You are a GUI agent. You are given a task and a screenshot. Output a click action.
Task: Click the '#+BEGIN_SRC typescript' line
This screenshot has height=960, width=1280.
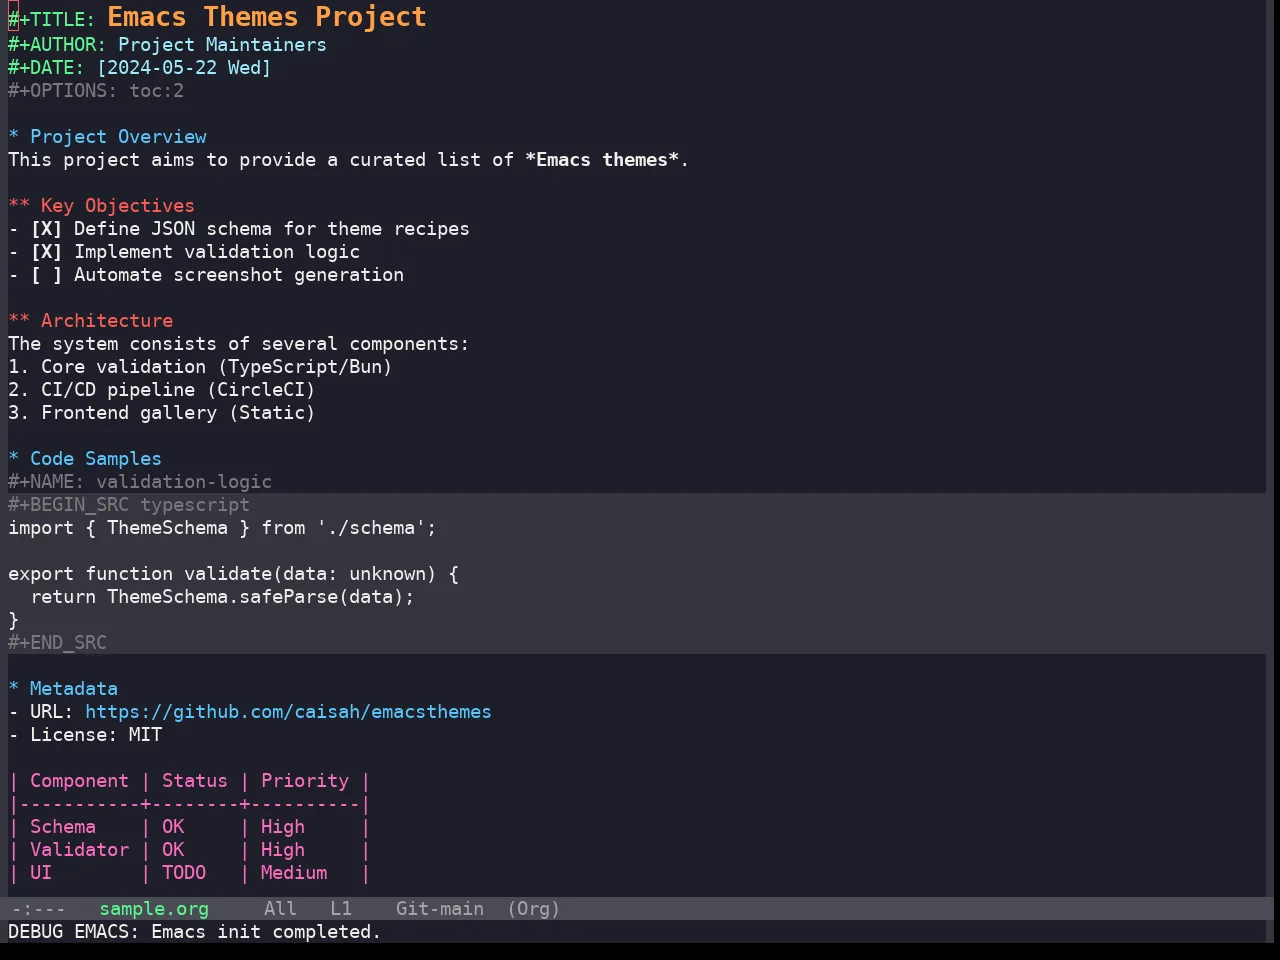(129, 505)
